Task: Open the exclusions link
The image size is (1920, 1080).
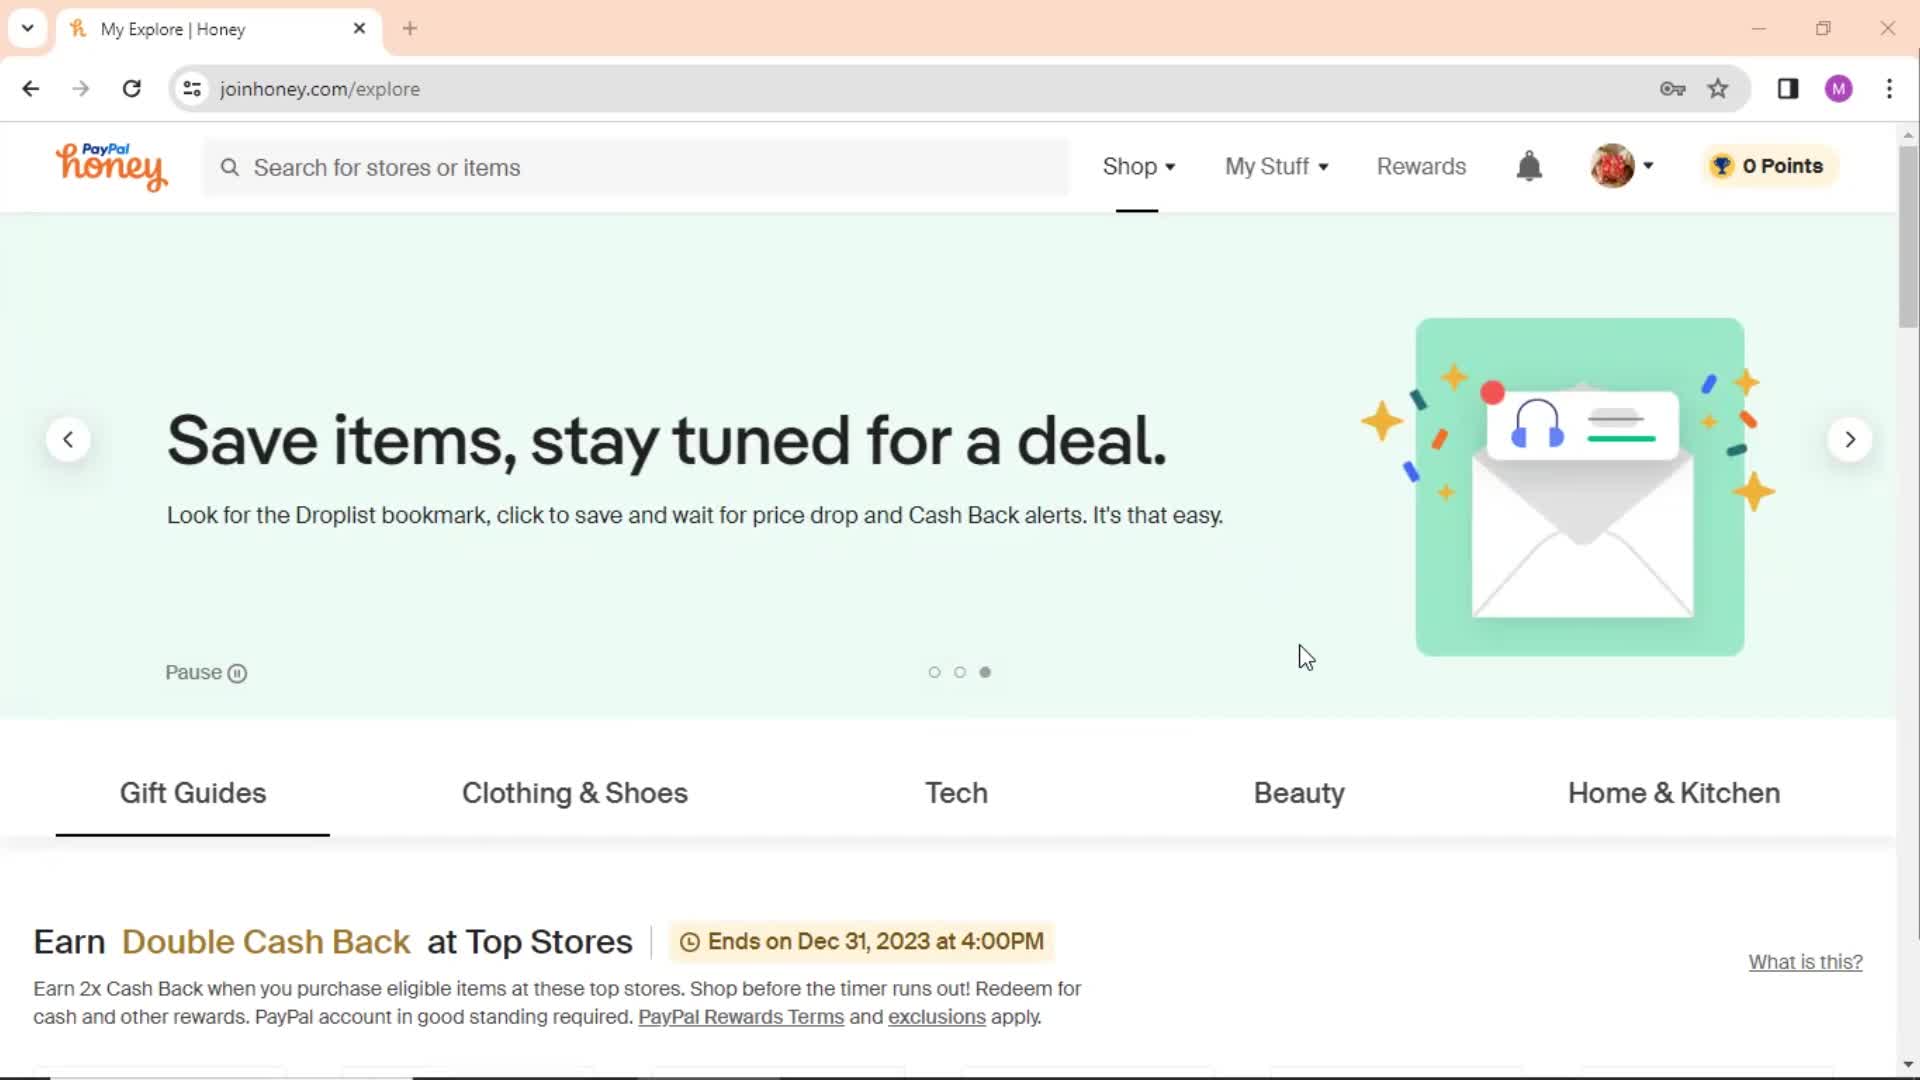Action: click(937, 1017)
